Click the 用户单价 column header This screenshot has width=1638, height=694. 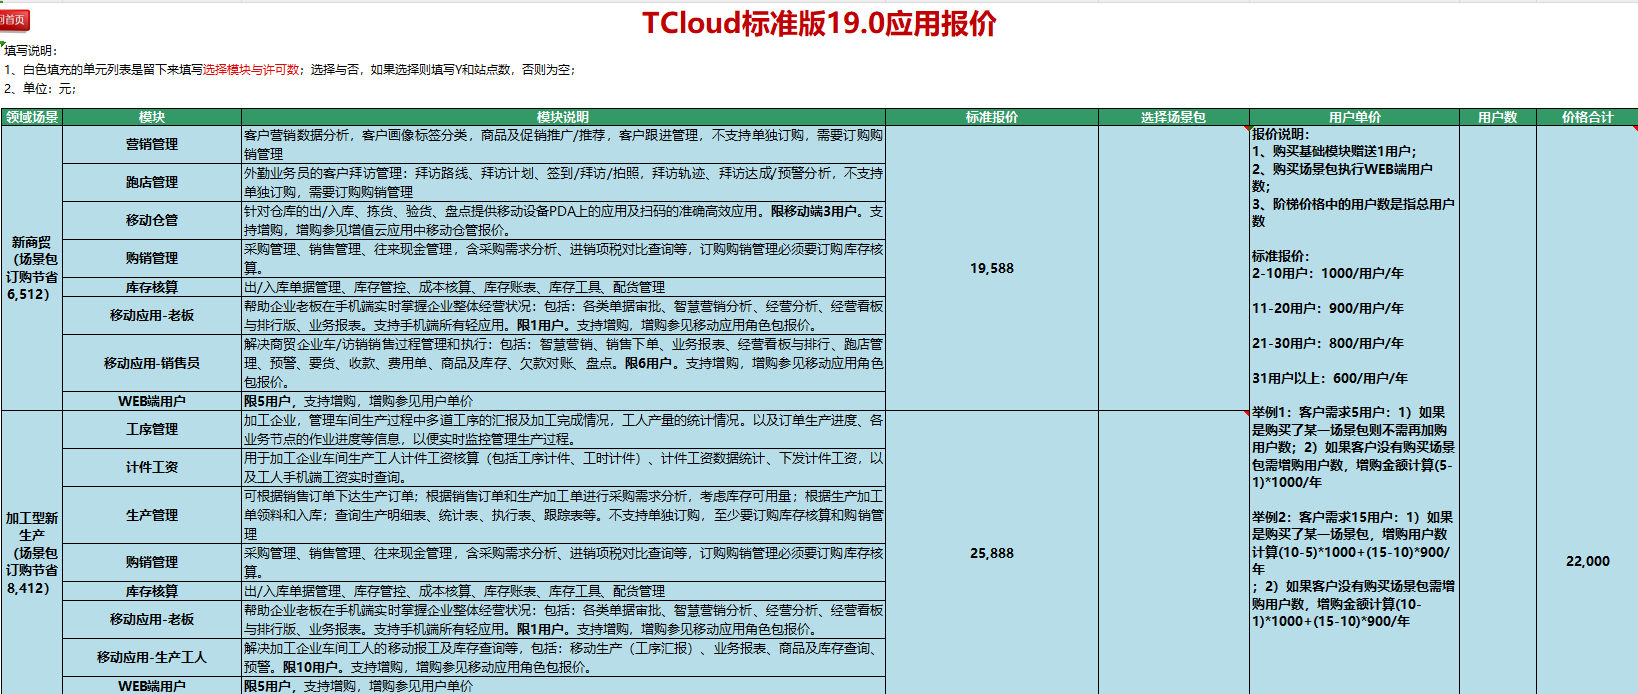click(x=1354, y=117)
